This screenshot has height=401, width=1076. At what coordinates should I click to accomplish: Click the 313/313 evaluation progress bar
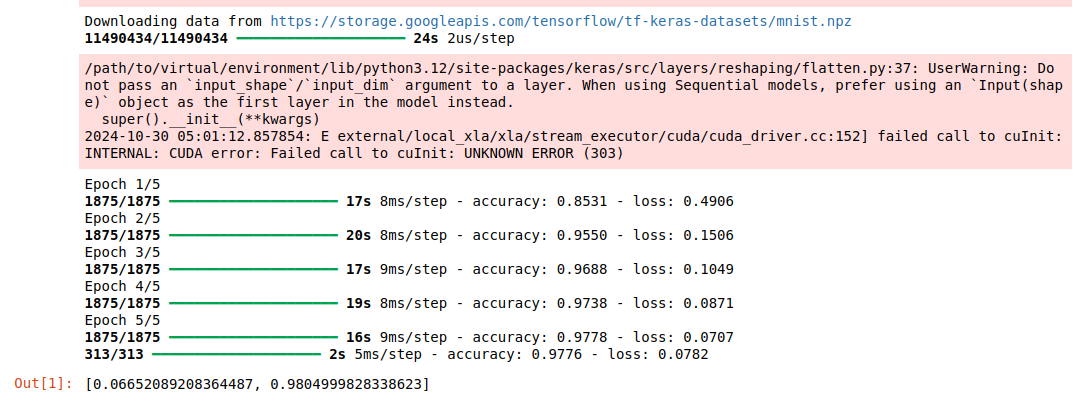[236, 354]
